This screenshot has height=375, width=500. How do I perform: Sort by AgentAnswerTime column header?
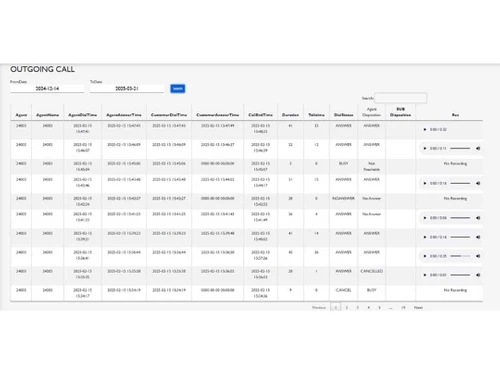coord(124,115)
